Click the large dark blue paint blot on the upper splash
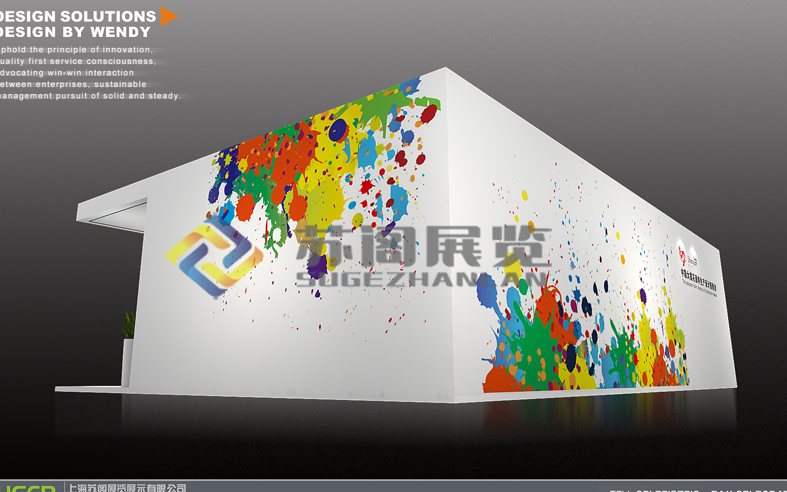The height and width of the screenshot is (492, 787). [339, 129]
